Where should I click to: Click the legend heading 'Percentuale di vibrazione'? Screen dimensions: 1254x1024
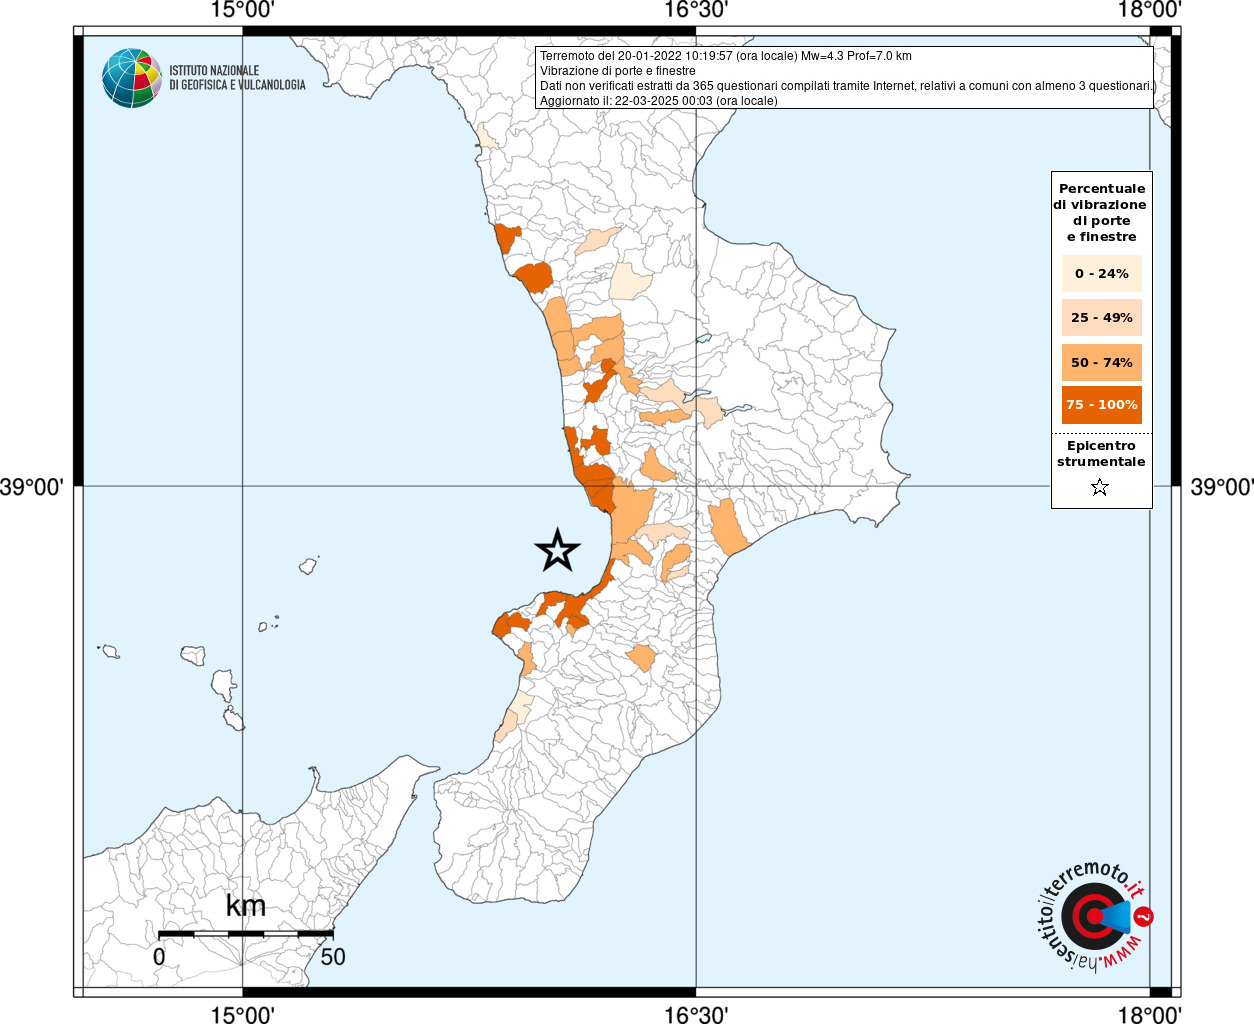point(1102,212)
